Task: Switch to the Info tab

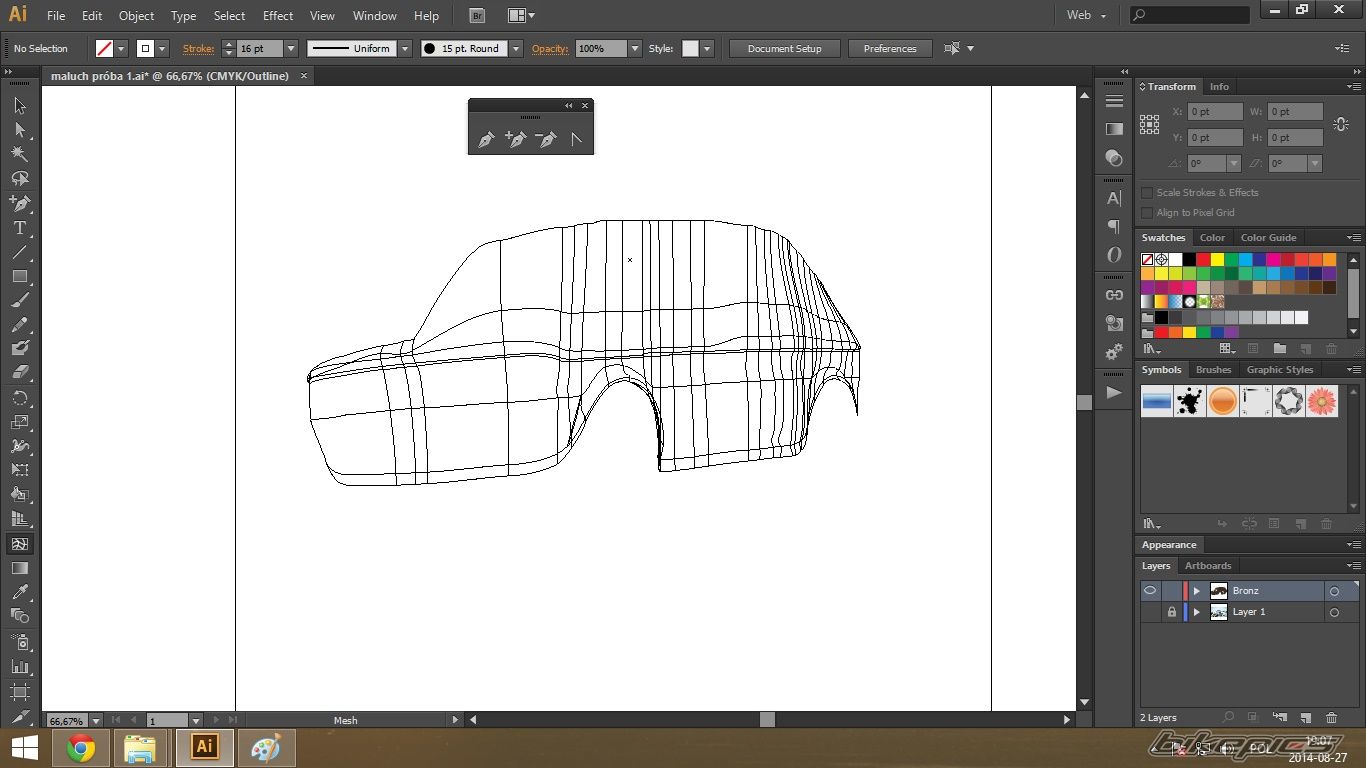Action: point(1219,87)
